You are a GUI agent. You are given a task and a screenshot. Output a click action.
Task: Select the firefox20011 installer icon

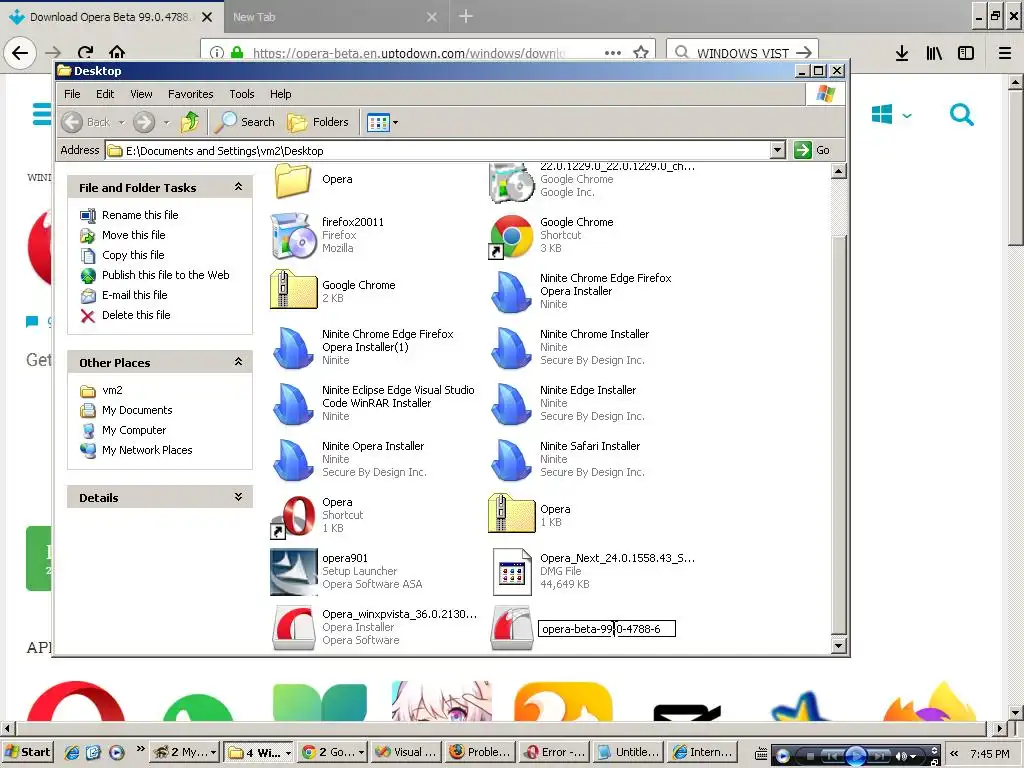tap(293, 236)
